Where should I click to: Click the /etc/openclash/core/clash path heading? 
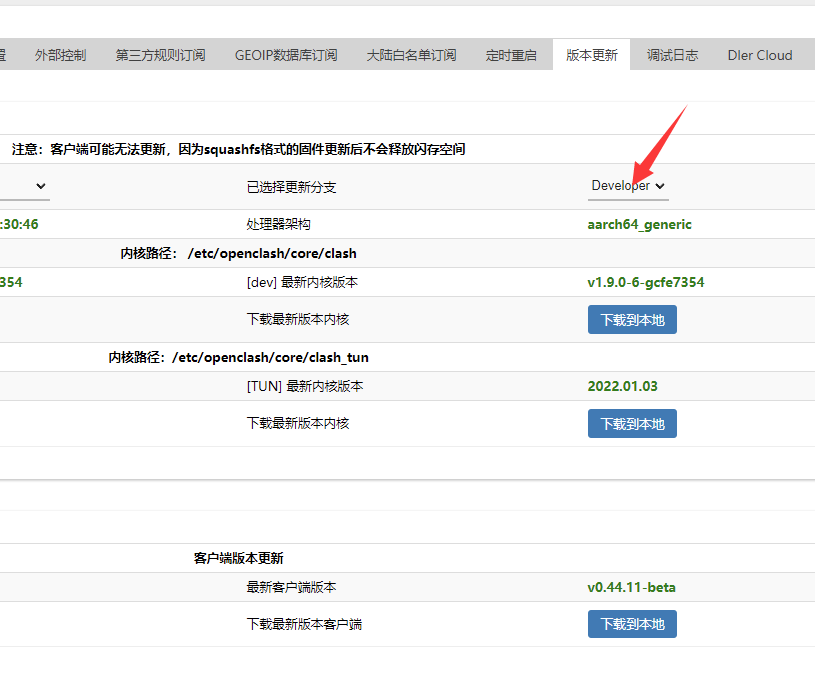pos(239,254)
